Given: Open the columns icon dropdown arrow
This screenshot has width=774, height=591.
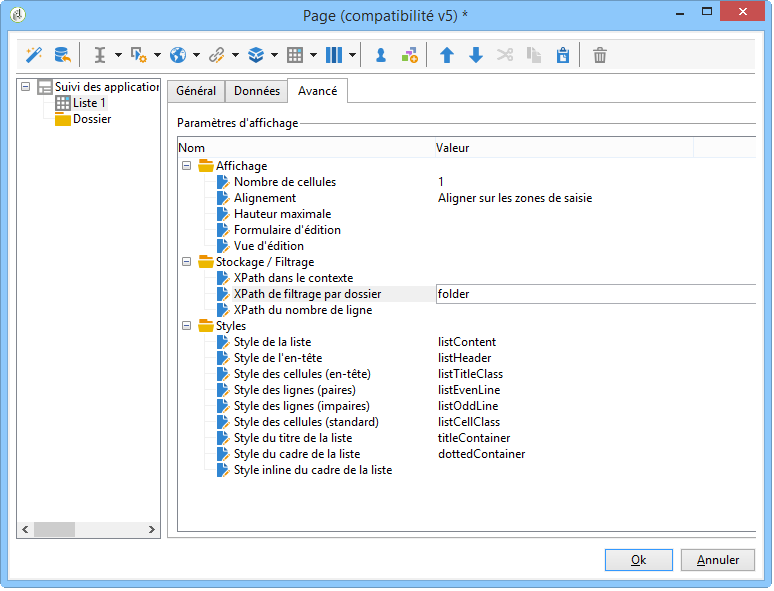Looking at the screenshot, I should pyautogui.click(x=352, y=55).
